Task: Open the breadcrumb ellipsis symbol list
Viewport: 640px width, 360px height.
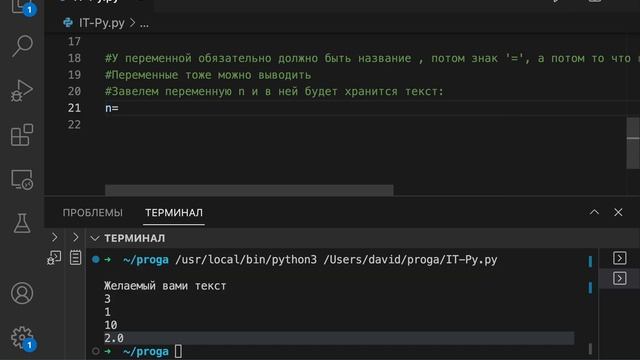Action: tap(144, 24)
